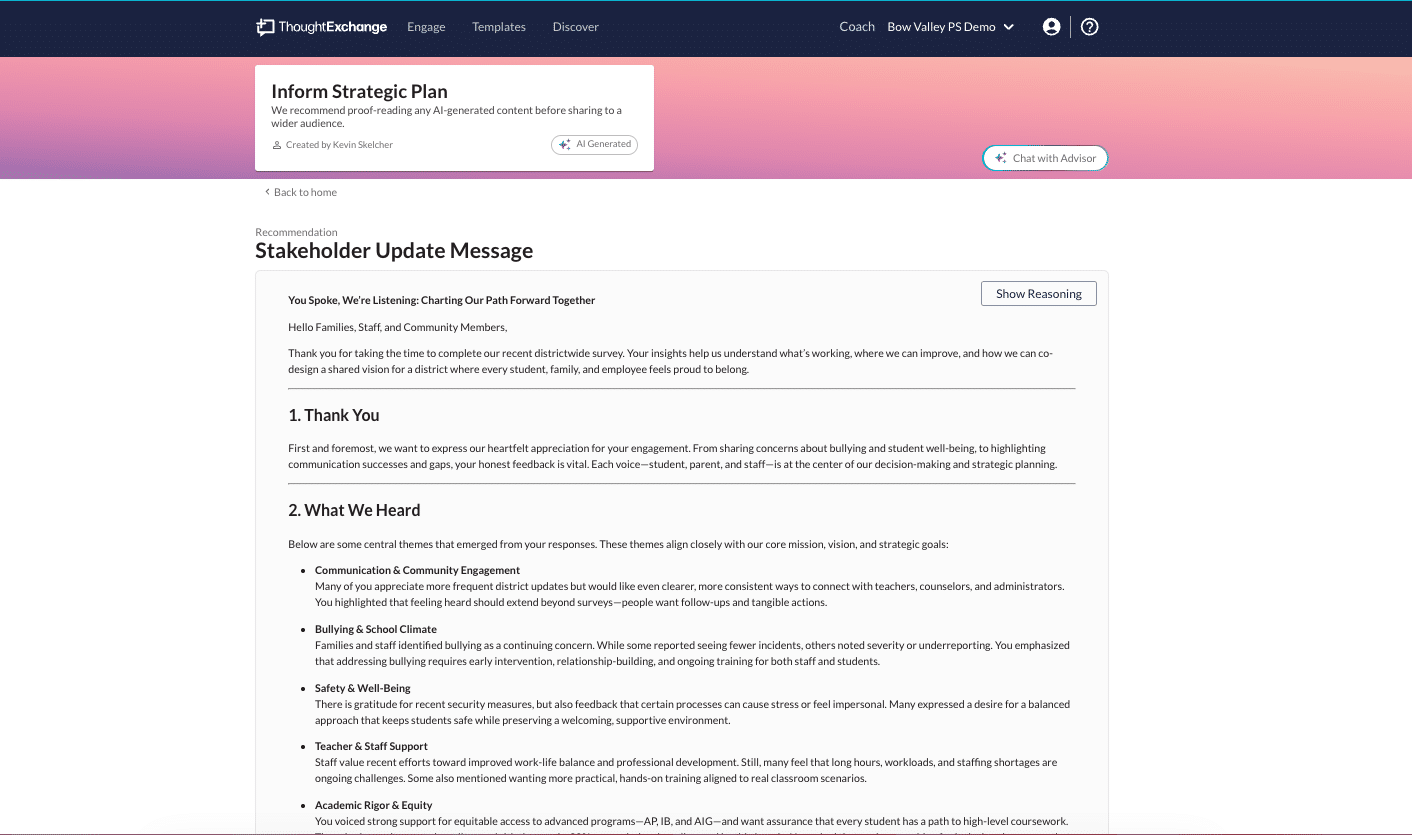Open the user account profile icon
This screenshot has height=835, width=1412.
click(1051, 27)
